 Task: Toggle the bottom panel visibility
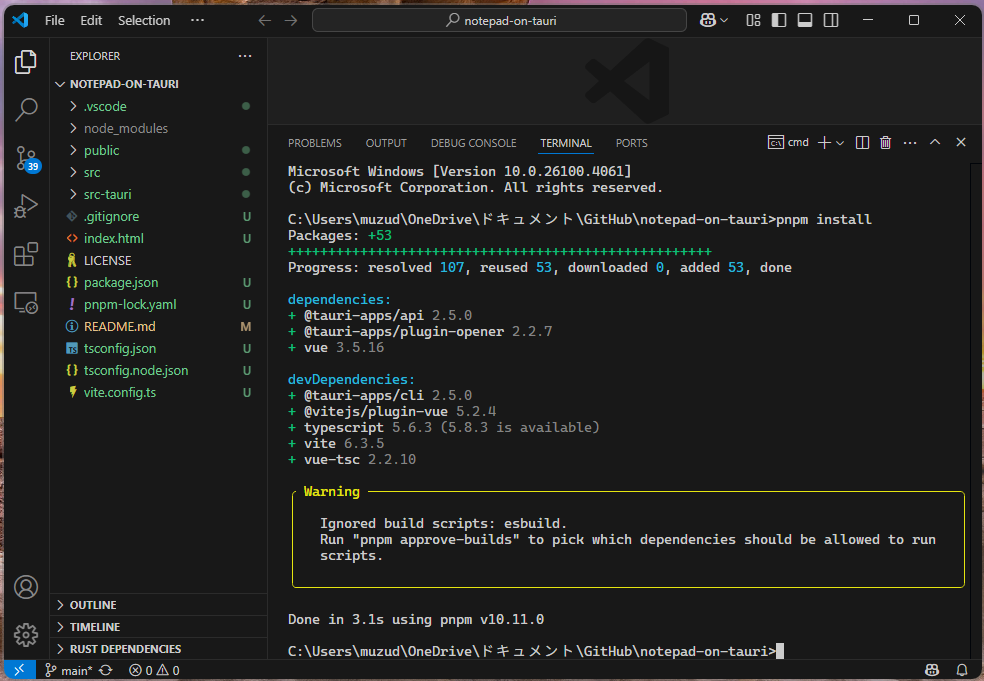(x=805, y=20)
